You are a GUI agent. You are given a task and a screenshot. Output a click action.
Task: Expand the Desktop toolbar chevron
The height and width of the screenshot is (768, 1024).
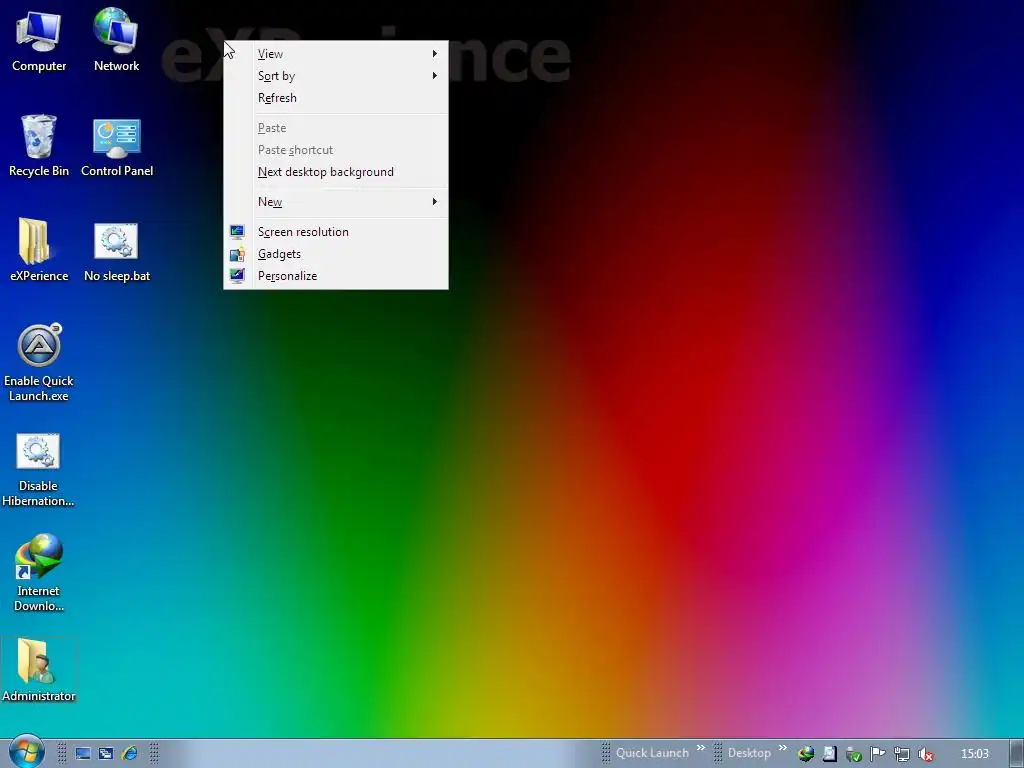(x=782, y=748)
